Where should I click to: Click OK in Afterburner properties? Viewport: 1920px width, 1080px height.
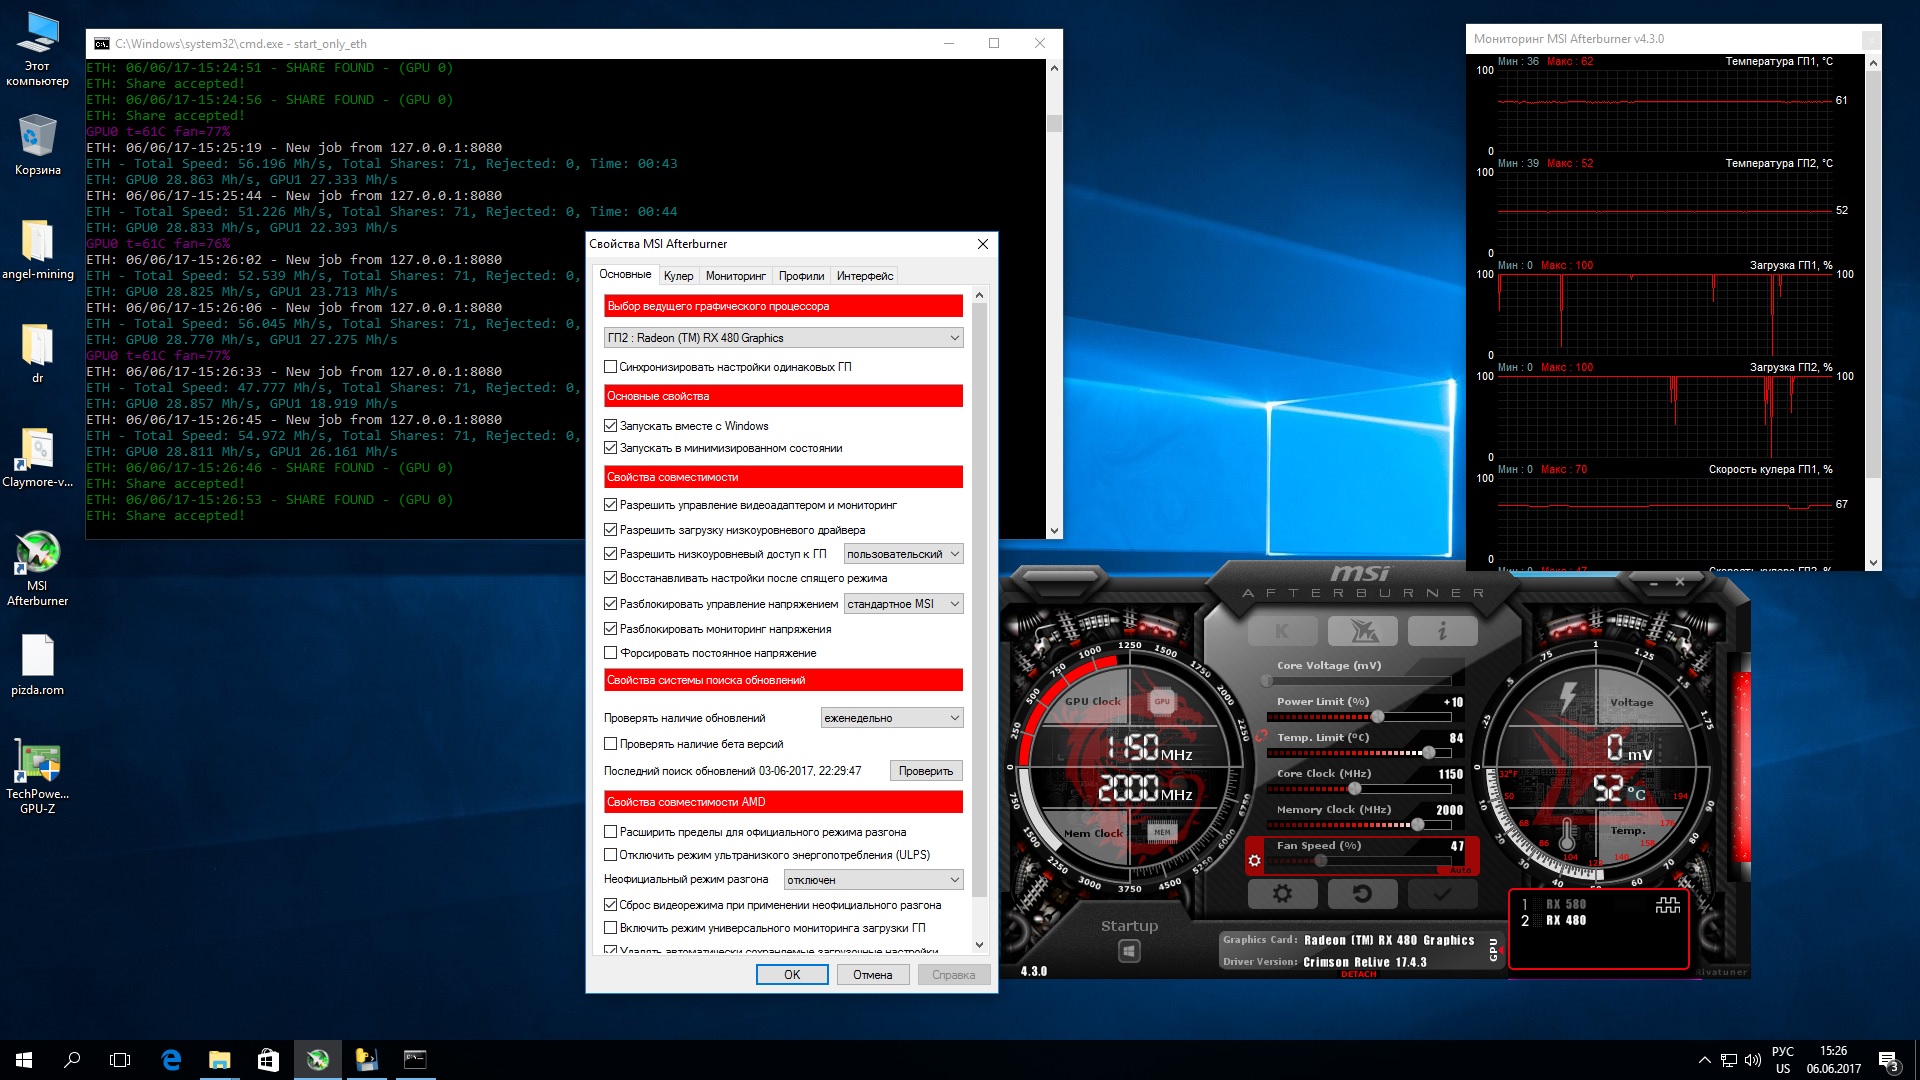coord(792,975)
